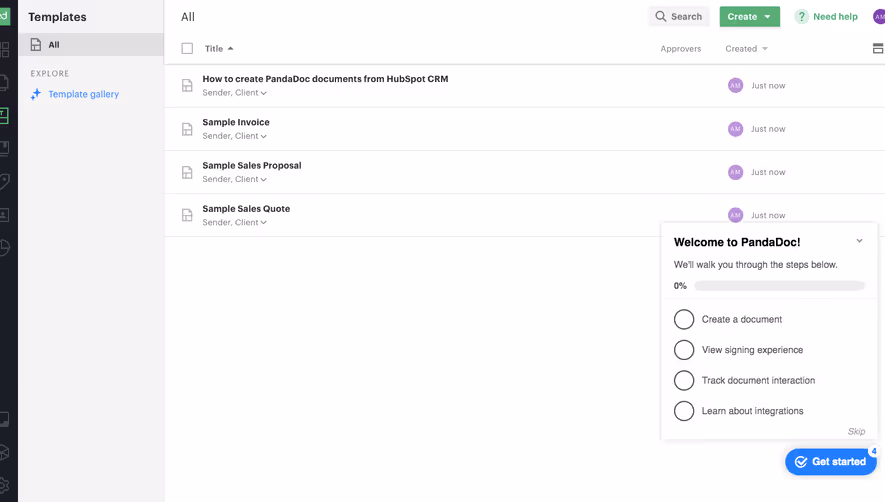Click the notification badge 4 on Get started

873,451
